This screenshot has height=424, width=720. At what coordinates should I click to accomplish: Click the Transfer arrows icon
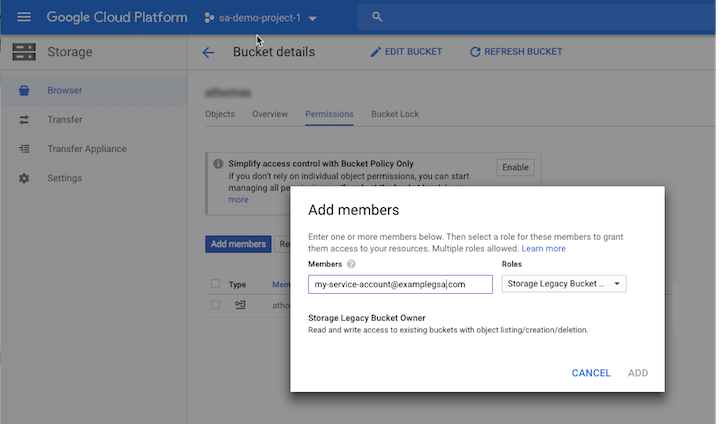24,120
